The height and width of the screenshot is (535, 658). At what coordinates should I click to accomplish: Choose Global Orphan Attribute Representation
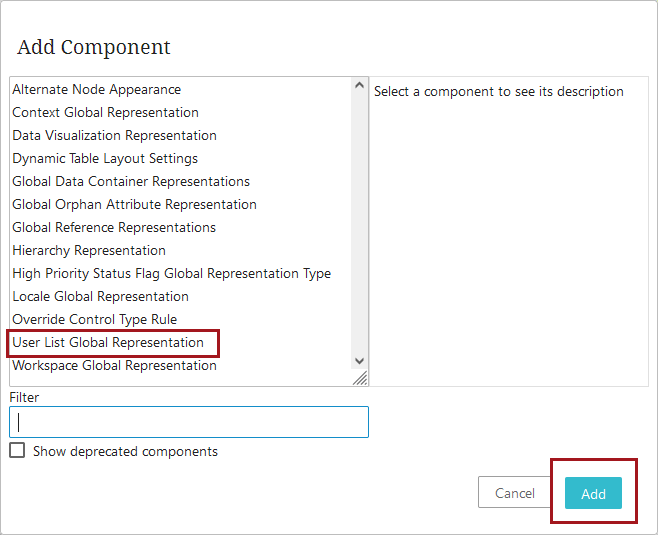[134, 205]
